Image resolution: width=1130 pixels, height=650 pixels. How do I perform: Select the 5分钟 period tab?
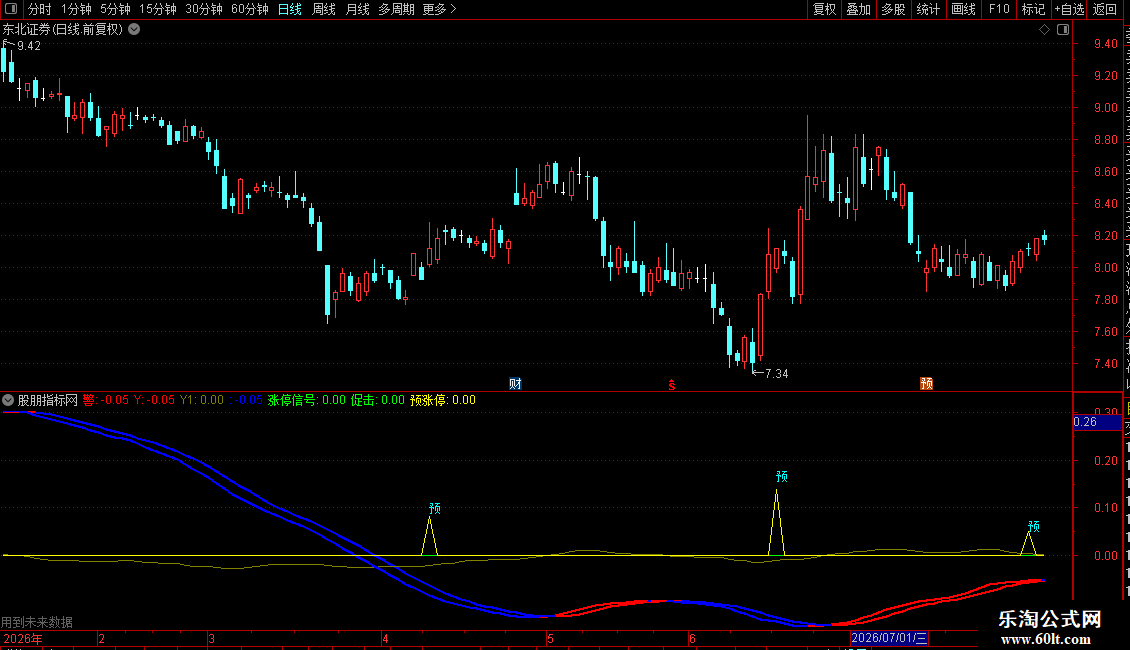pyautogui.click(x=115, y=9)
